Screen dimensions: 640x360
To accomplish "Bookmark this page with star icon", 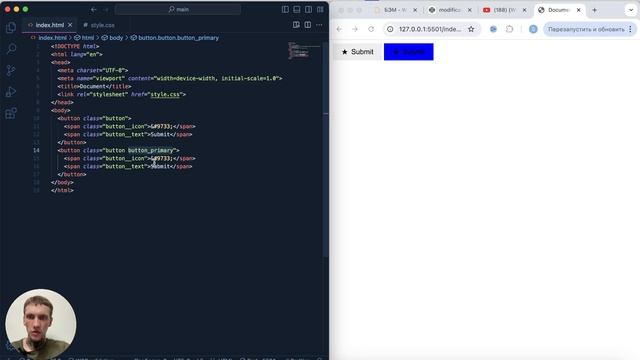I will coord(471,29).
